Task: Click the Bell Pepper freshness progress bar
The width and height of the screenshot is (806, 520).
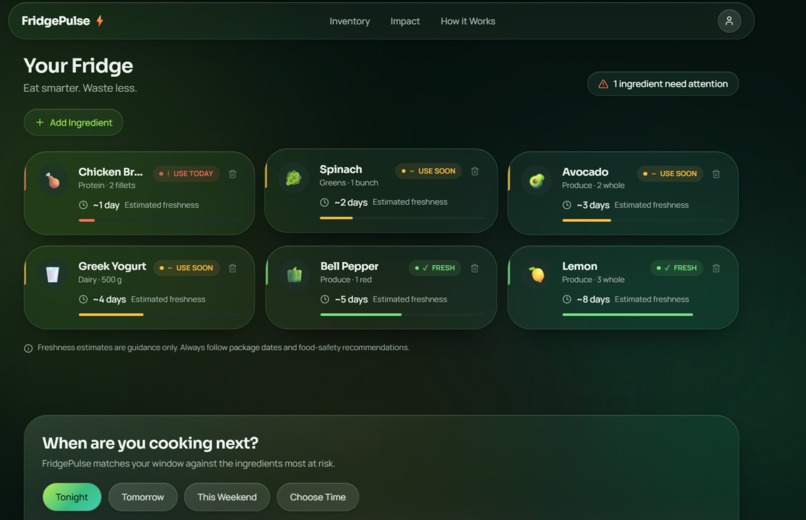Action: click(x=401, y=314)
